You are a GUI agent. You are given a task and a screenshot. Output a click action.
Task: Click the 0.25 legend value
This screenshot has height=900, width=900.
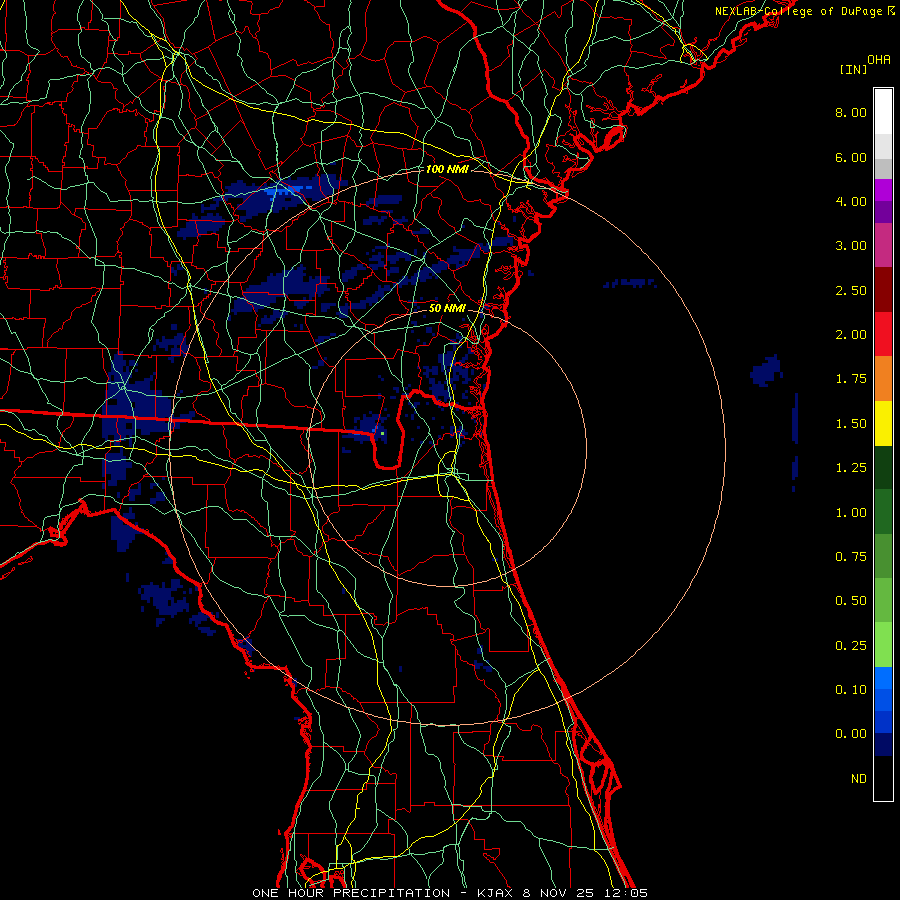click(x=851, y=646)
